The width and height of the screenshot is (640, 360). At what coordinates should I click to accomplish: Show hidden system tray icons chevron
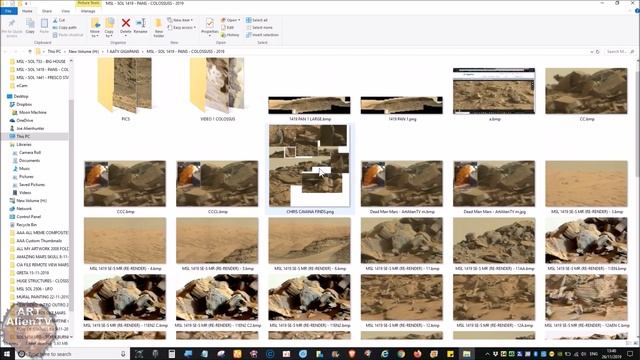(487, 354)
